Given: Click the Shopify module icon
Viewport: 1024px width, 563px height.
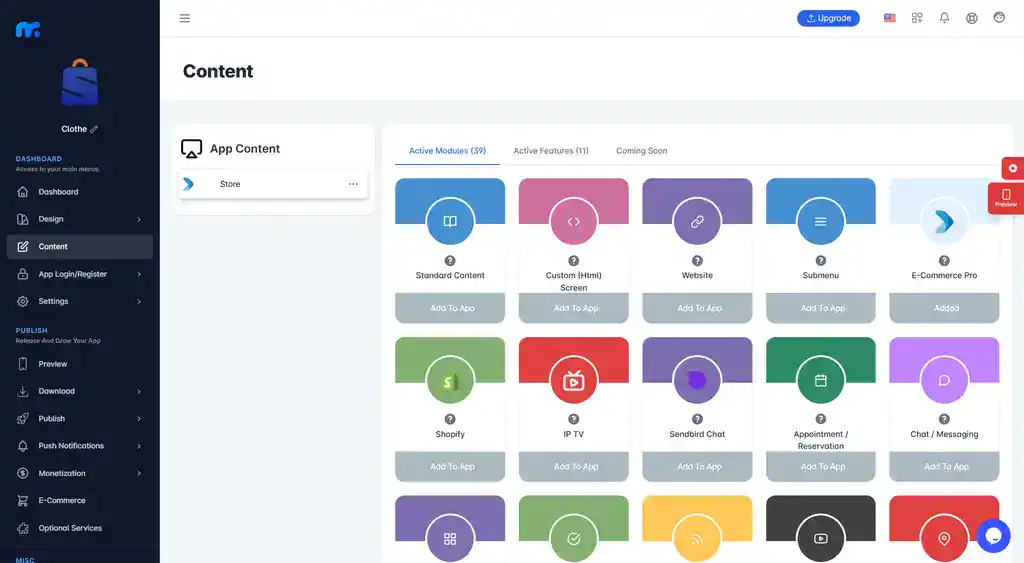Looking at the screenshot, I should pos(450,380).
